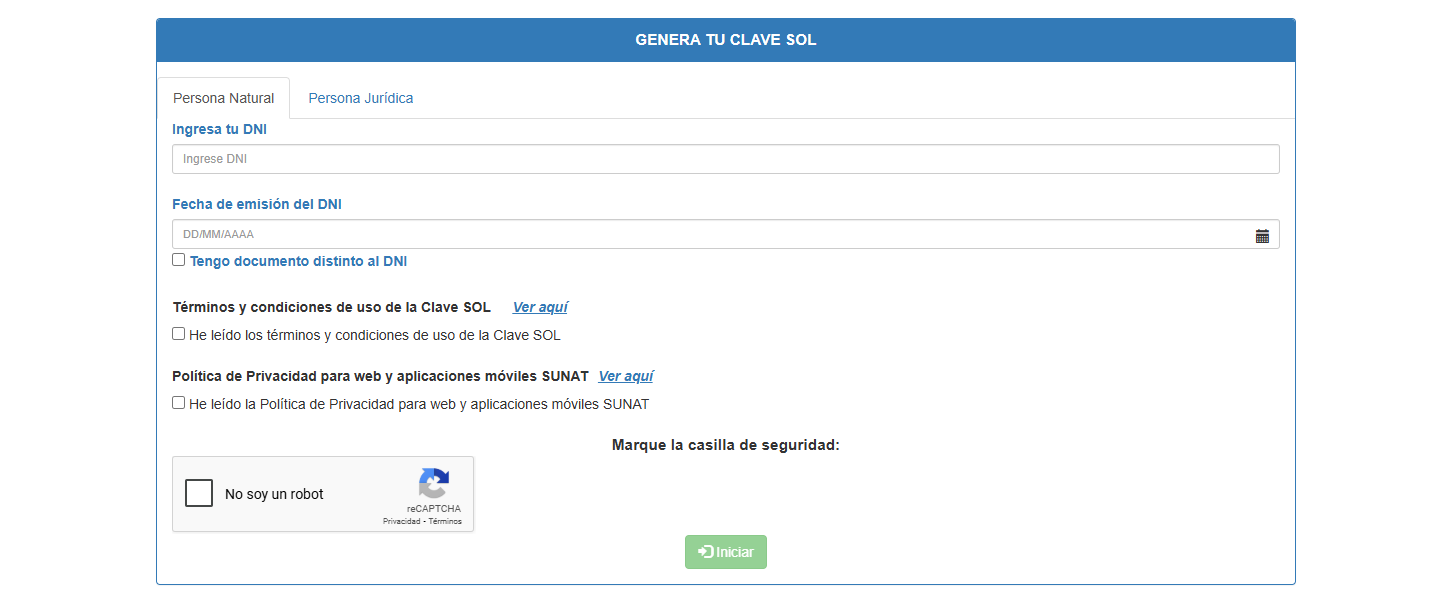Open 'Ver aquí' link for Términos y condiciones

[x=540, y=307]
